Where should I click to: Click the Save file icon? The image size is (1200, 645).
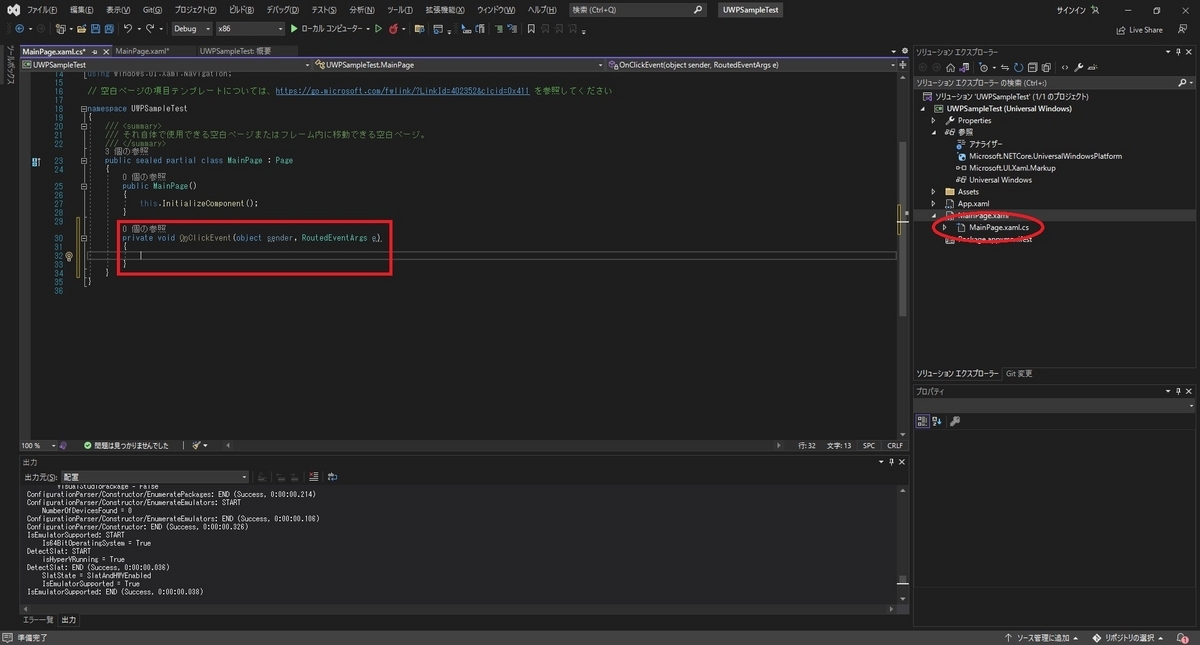[96, 29]
